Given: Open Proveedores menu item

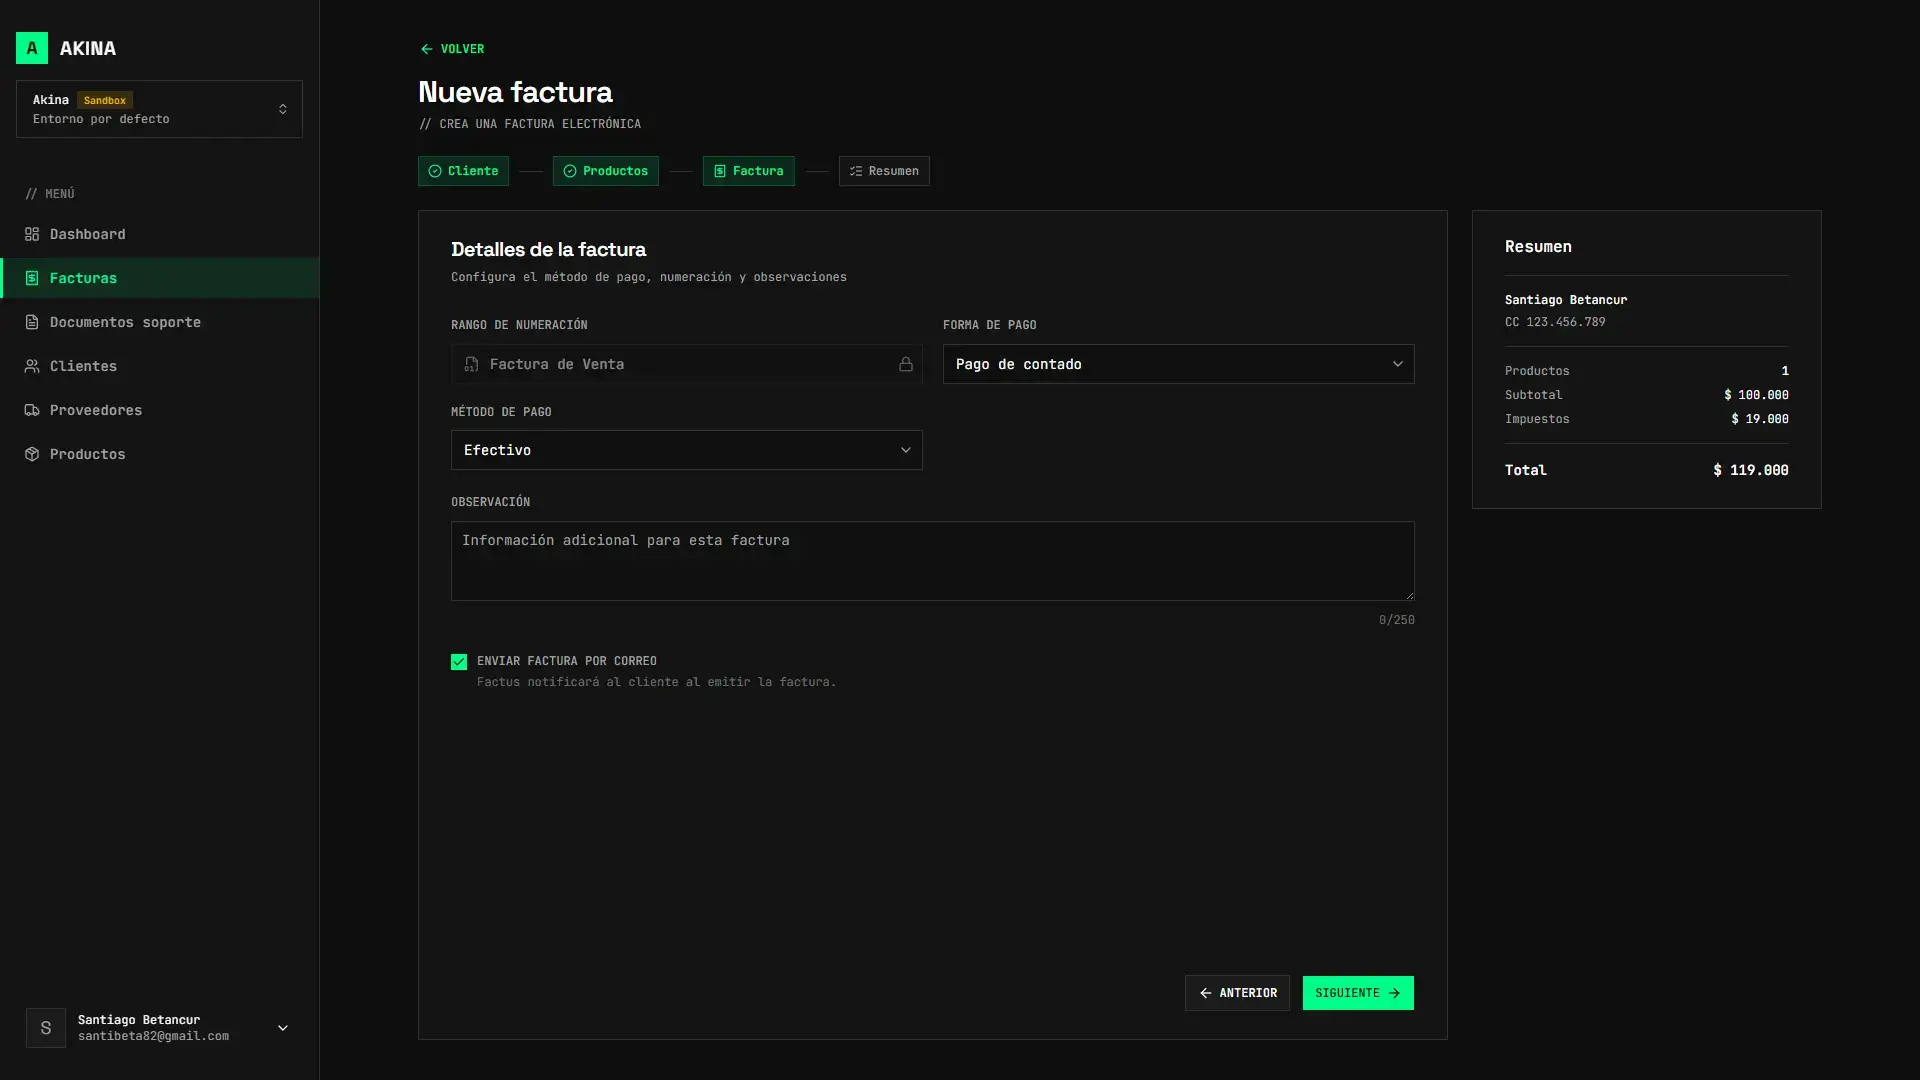Looking at the screenshot, I should (x=160, y=410).
